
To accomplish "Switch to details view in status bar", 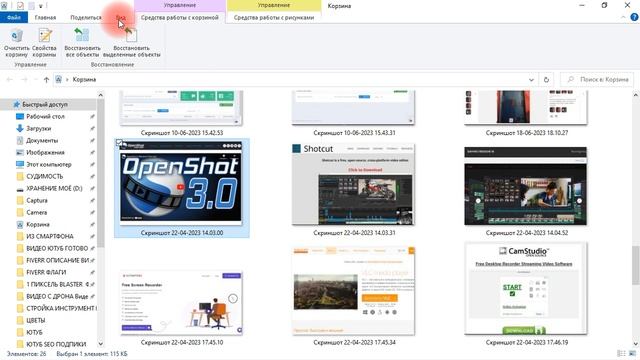I will [x=622, y=353].
